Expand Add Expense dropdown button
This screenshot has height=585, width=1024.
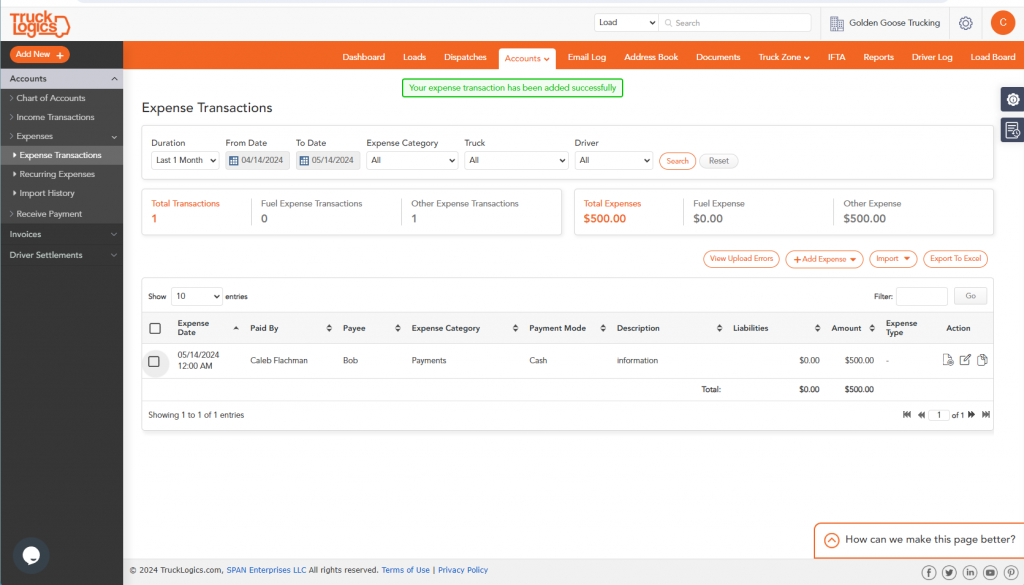pos(824,259)
